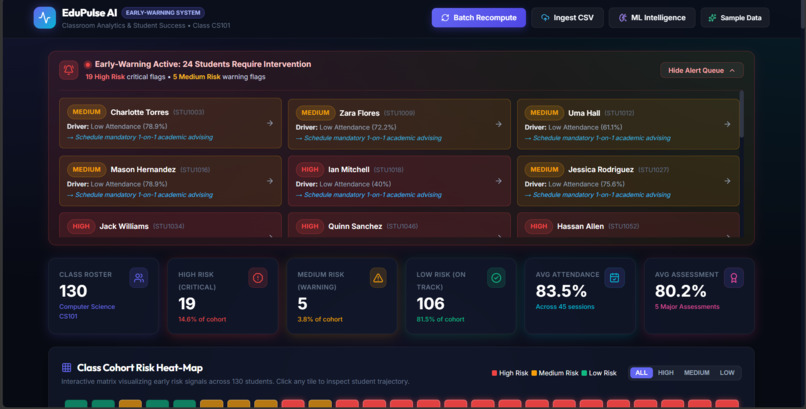Click the heat-map grid icon
The image size is (806, 409).
pyautogui.click(x=66, y=367)
